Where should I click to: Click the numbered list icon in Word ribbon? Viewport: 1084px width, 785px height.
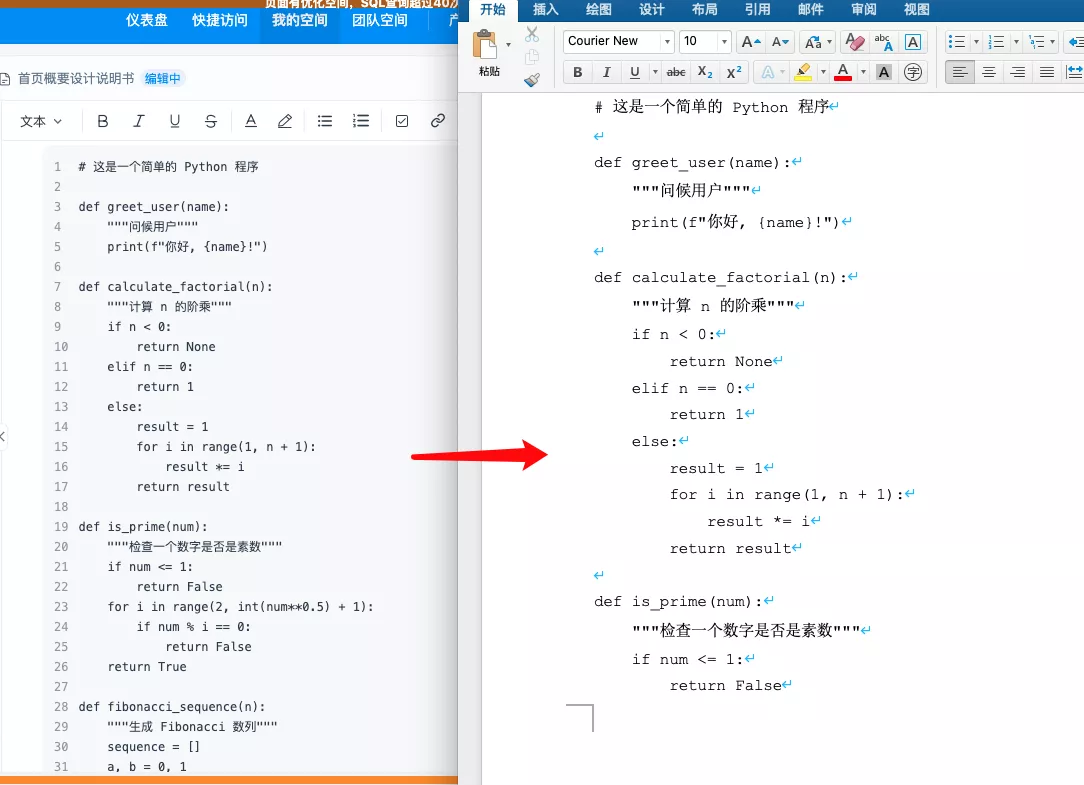click(x=996, y=41)
